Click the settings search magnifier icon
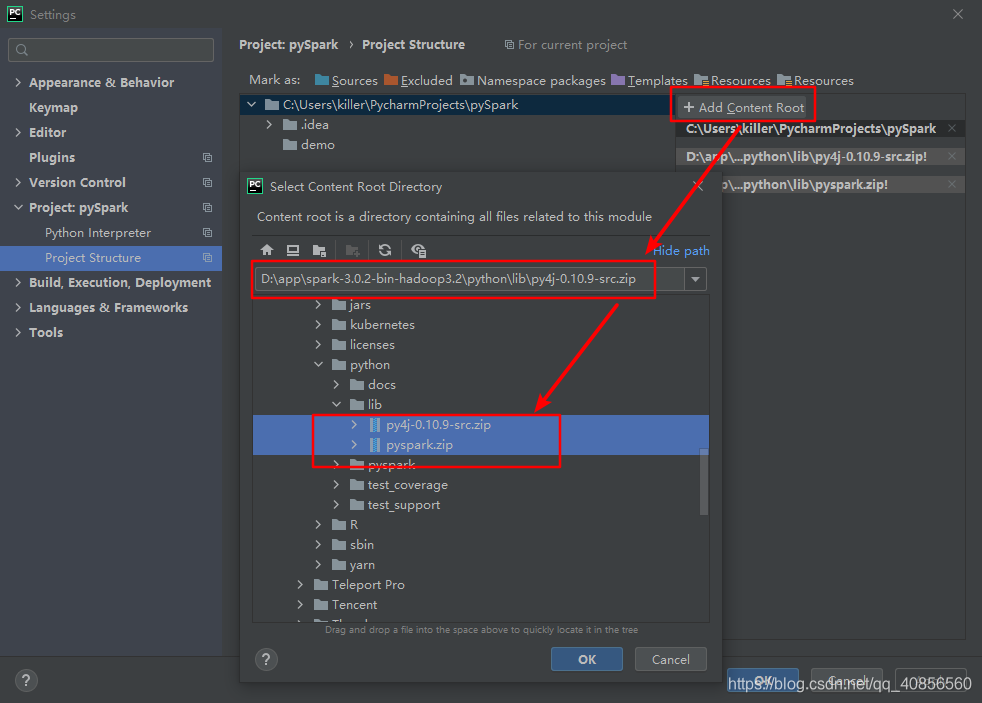Viewport: 982px width, 703px height. (22, 50)
